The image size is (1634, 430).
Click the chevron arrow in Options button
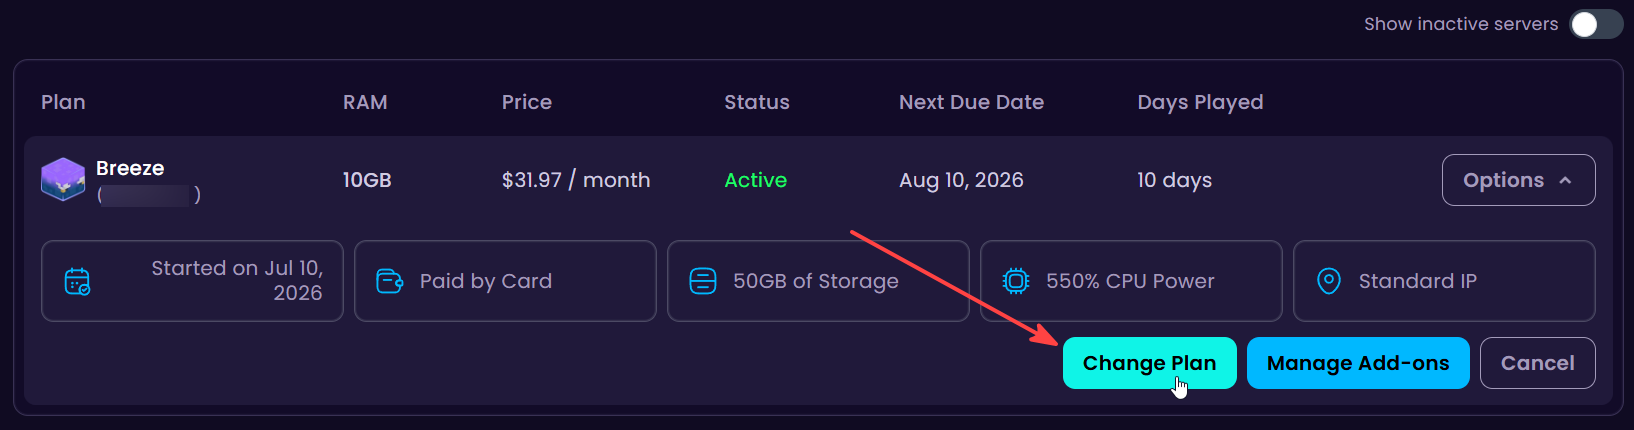[1565, 181]
